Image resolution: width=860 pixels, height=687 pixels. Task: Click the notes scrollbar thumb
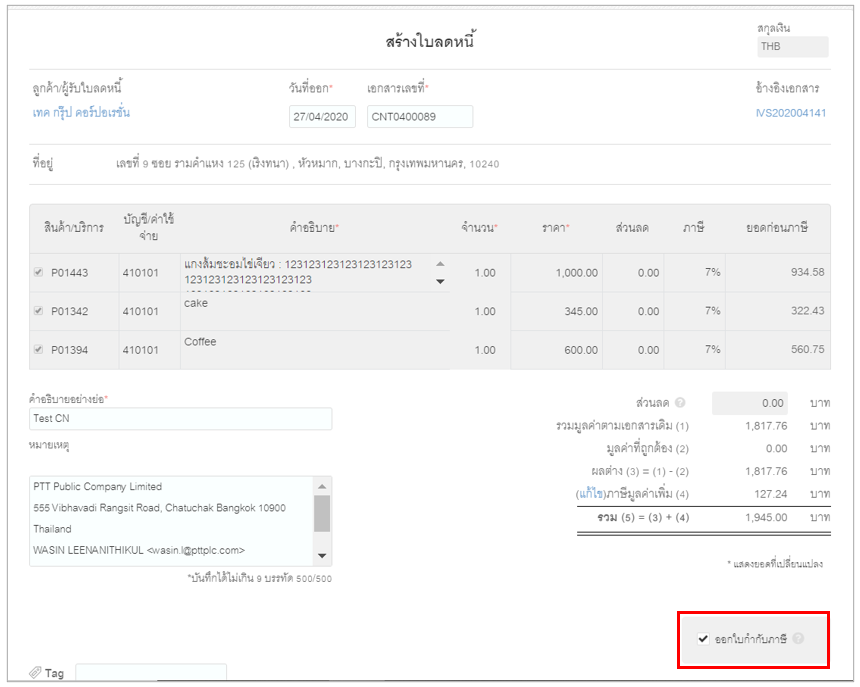click(322, 513)
